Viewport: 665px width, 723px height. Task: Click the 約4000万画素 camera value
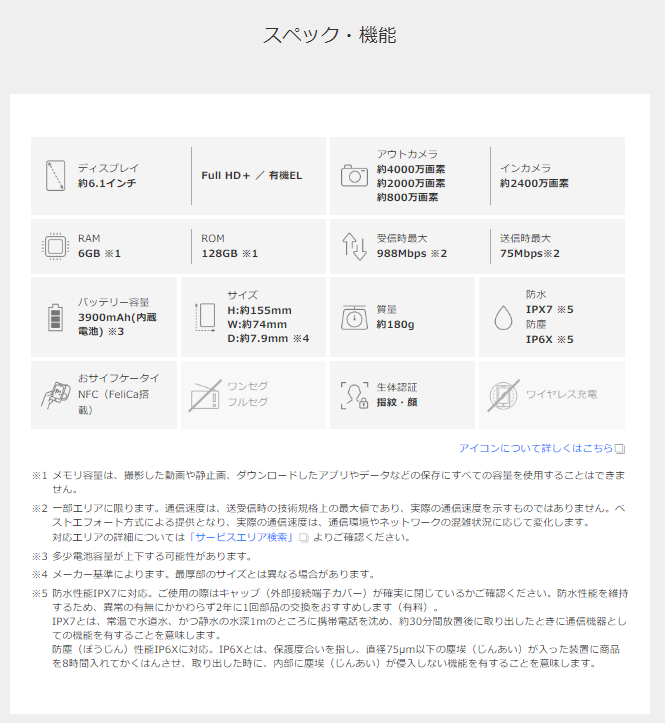(411, 169)
